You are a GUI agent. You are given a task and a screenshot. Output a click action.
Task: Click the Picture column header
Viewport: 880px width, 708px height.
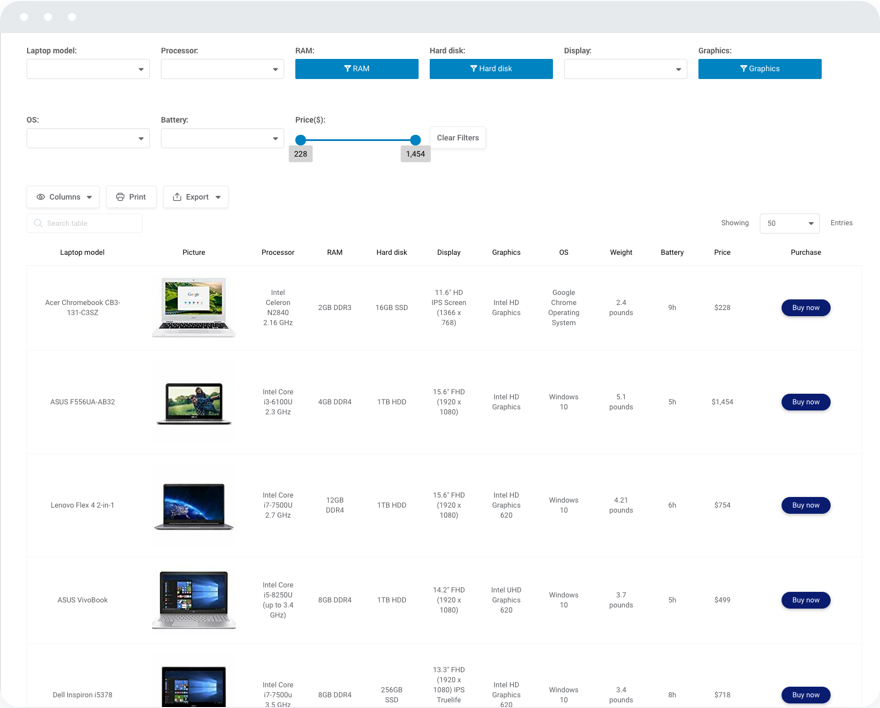click(194, 252)
